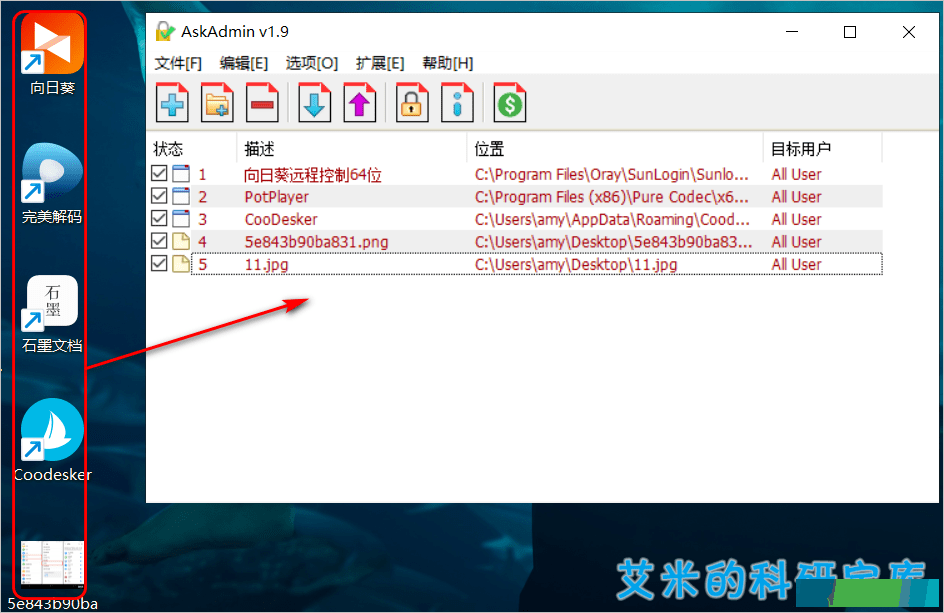Image resolution: width=944 pixels, height=613 pixels.
Task: Click the AskAdmin title bar icon
Action: pyautogui.click(x=164, y=31)
